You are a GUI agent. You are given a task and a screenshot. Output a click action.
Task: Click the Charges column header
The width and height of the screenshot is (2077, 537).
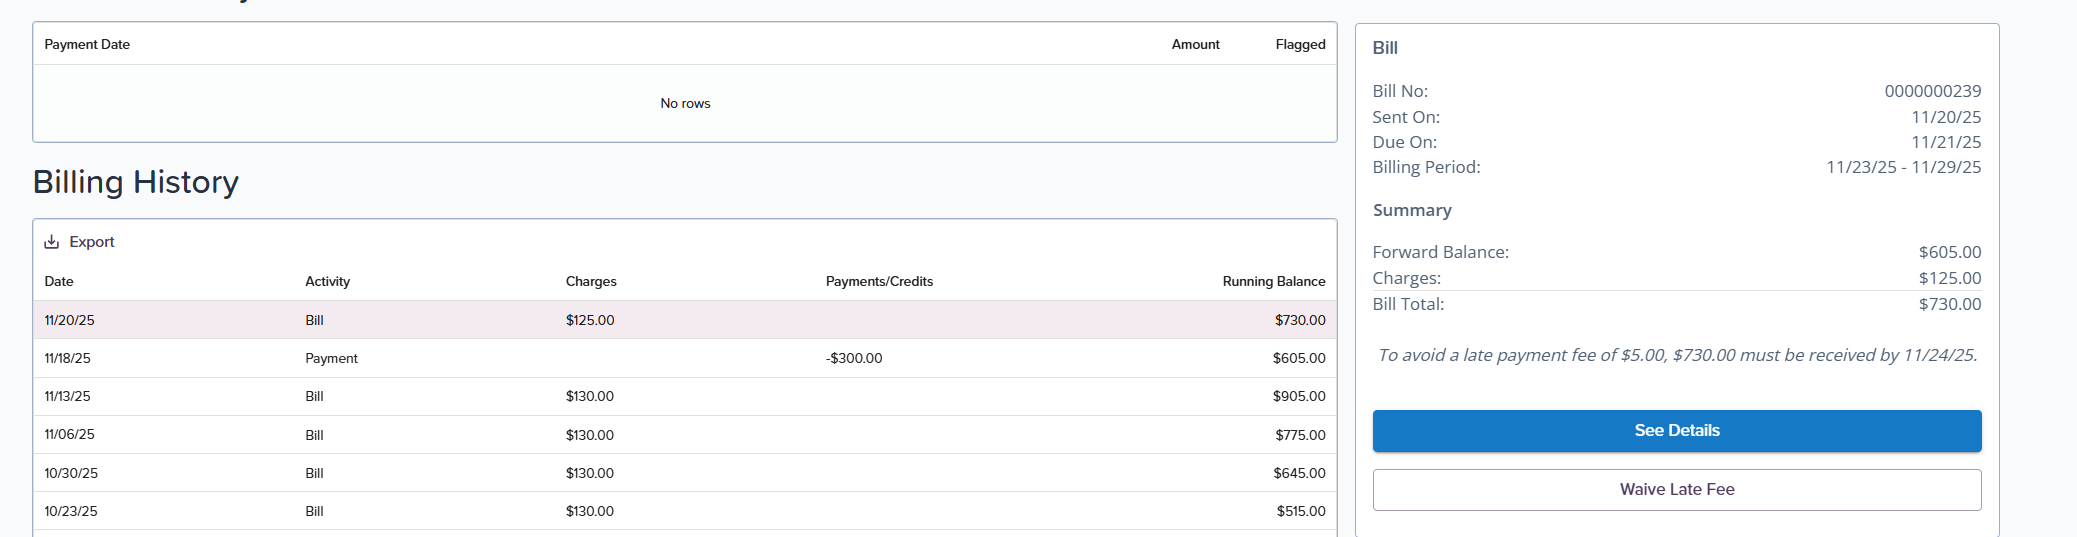tap(591, 282)
